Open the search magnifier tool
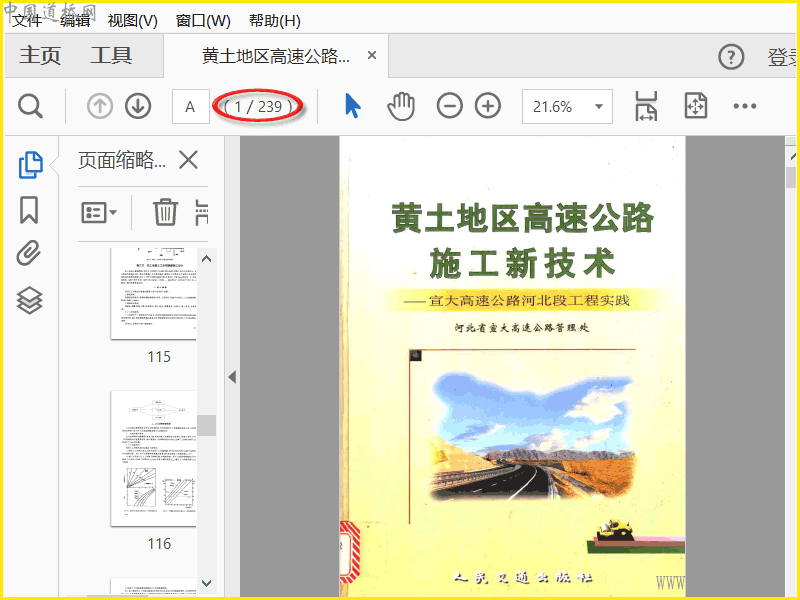Screen dimensions: 800x600 (30, 106)
